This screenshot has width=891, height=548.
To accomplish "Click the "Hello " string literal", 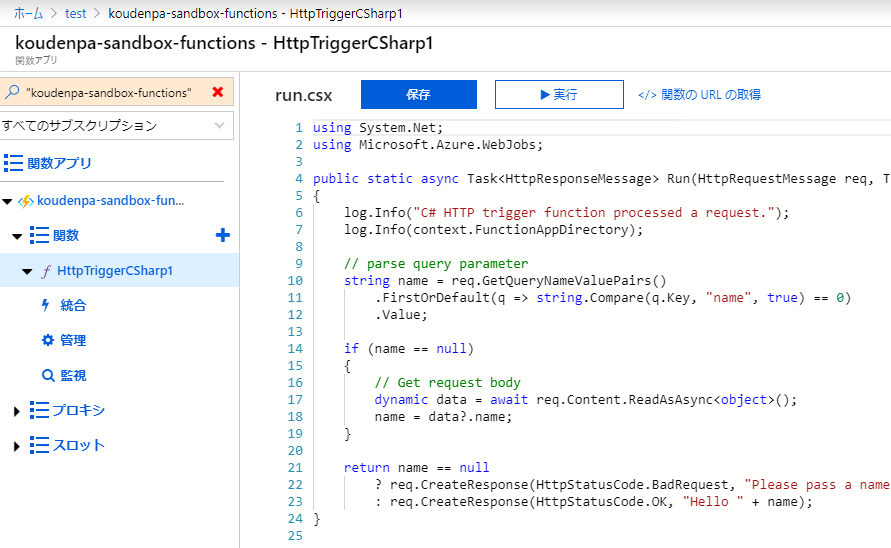I will (713, 501).
